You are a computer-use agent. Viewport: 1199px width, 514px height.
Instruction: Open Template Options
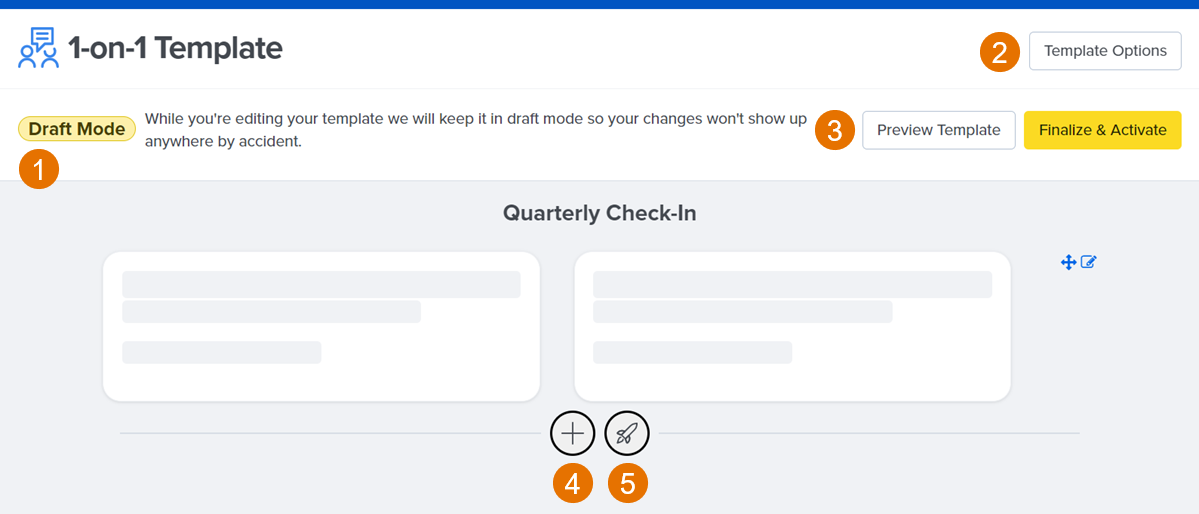coord(1105,51)
